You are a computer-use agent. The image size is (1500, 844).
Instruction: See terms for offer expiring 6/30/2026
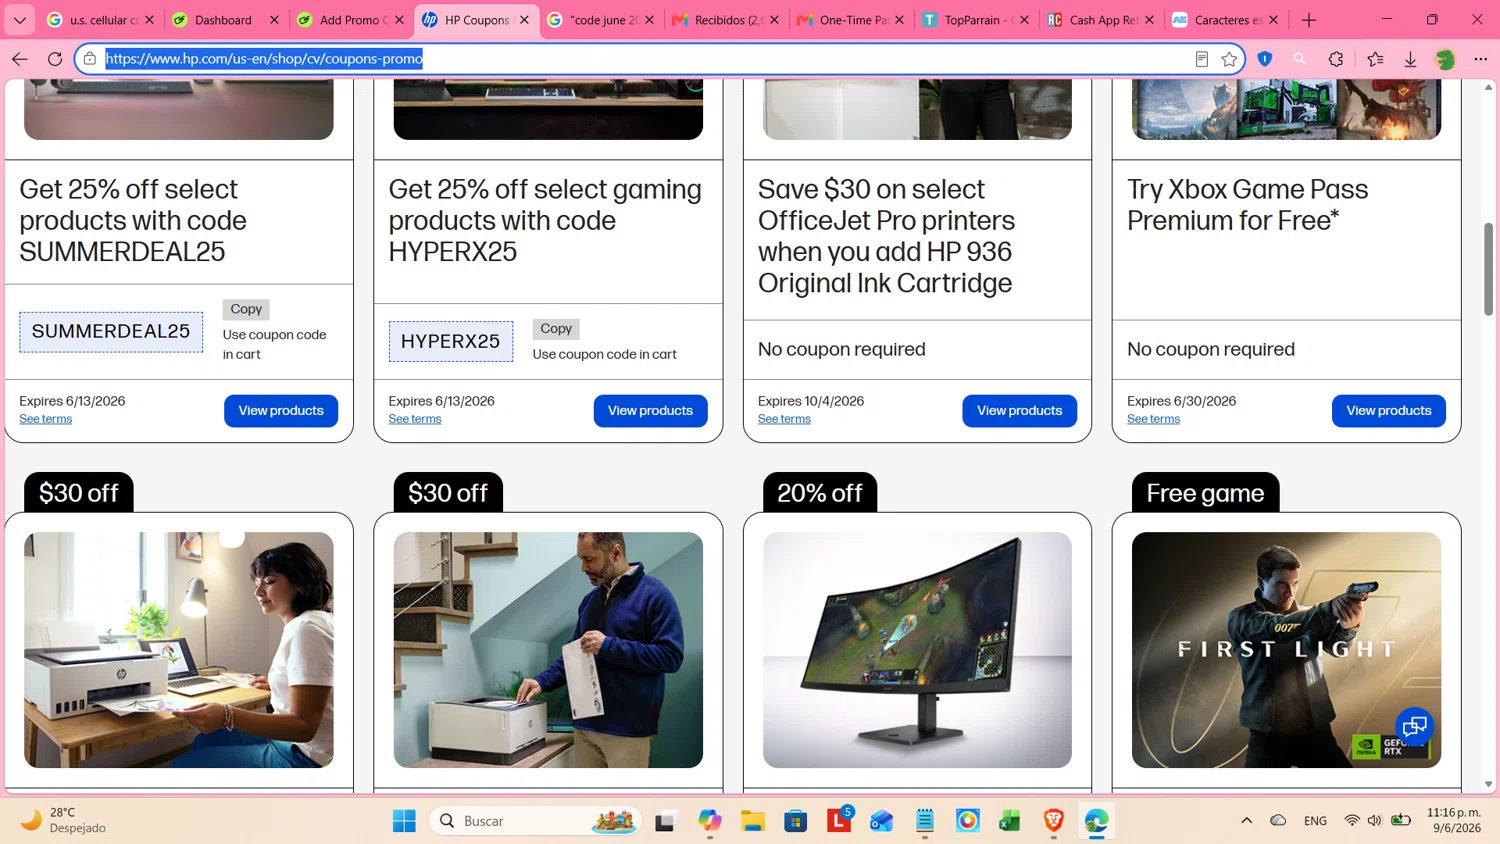(1153, 419)
